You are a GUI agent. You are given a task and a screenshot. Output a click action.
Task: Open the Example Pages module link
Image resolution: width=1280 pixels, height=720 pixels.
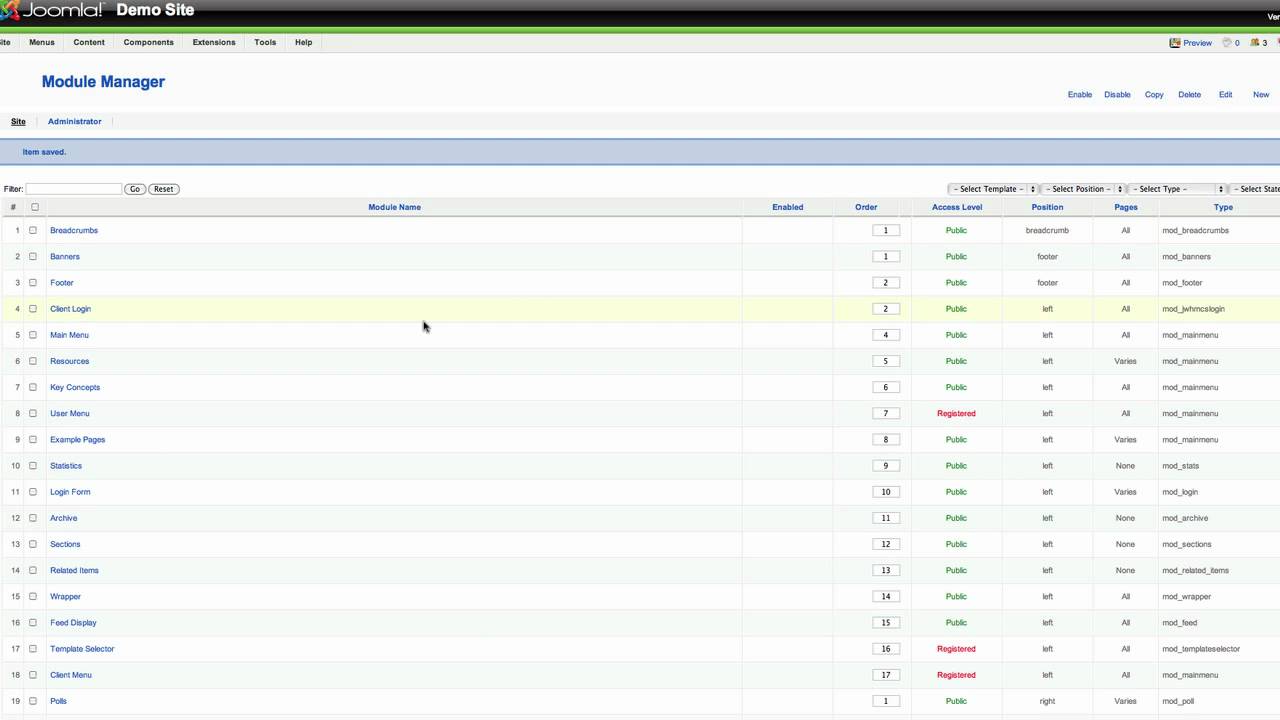[x=77, y=440]
